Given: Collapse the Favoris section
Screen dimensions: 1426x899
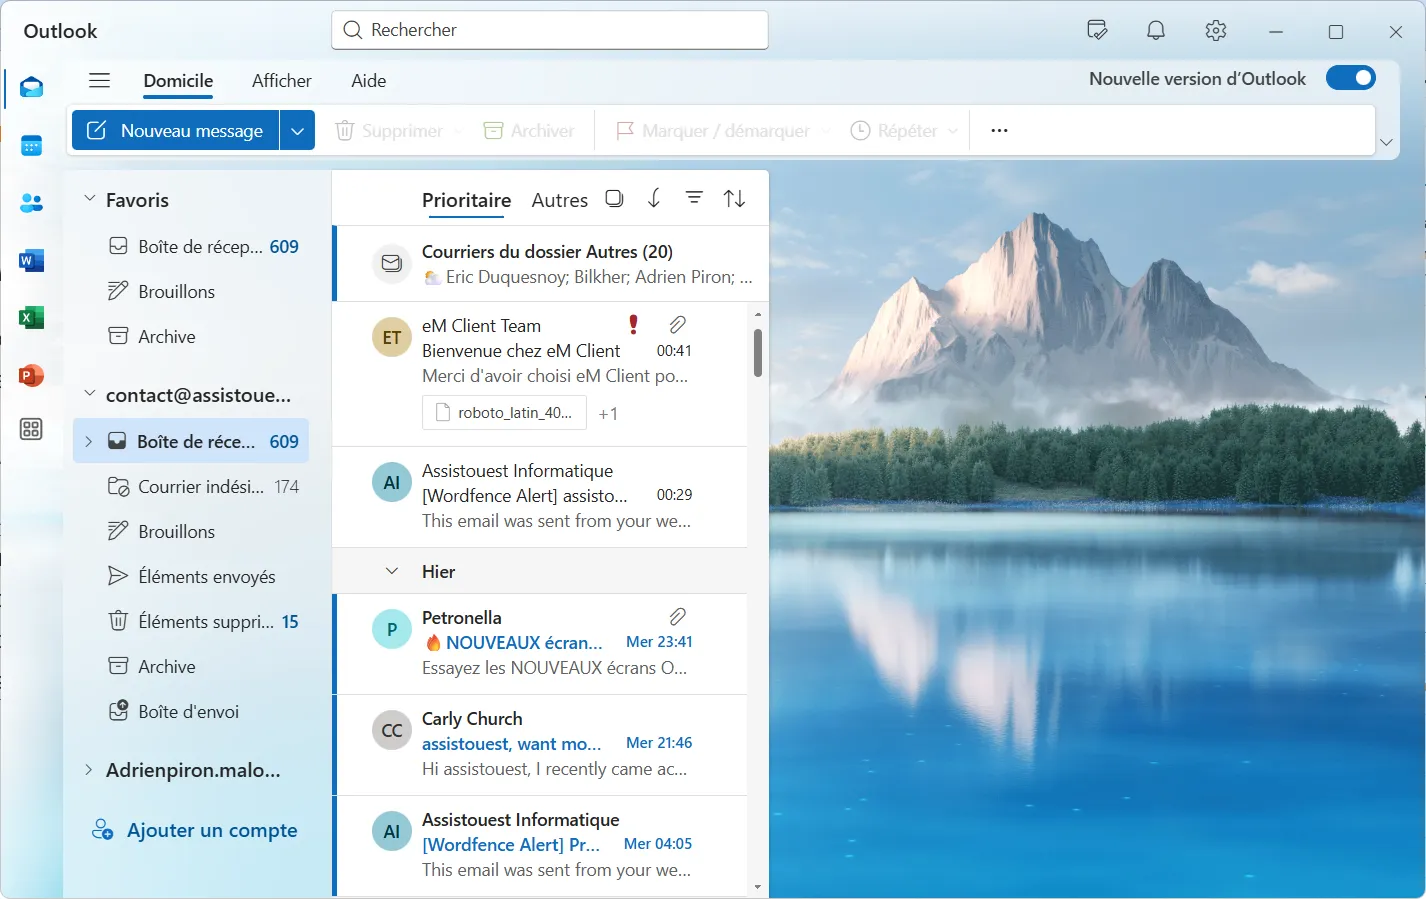Looking at the screenshot, I should point(89,199).
